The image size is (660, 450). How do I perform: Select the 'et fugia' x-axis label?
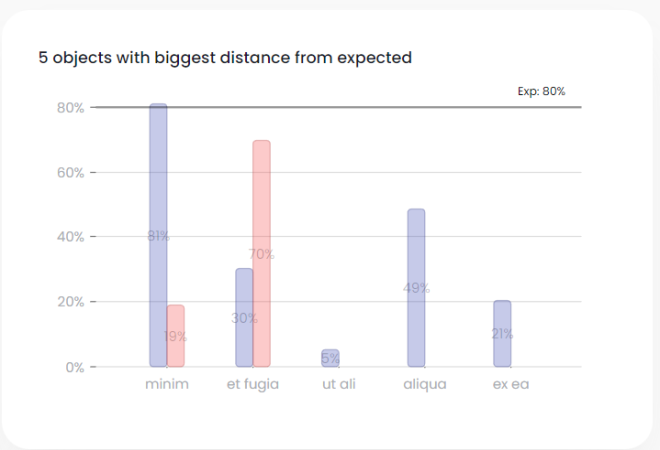click(253, 384)
